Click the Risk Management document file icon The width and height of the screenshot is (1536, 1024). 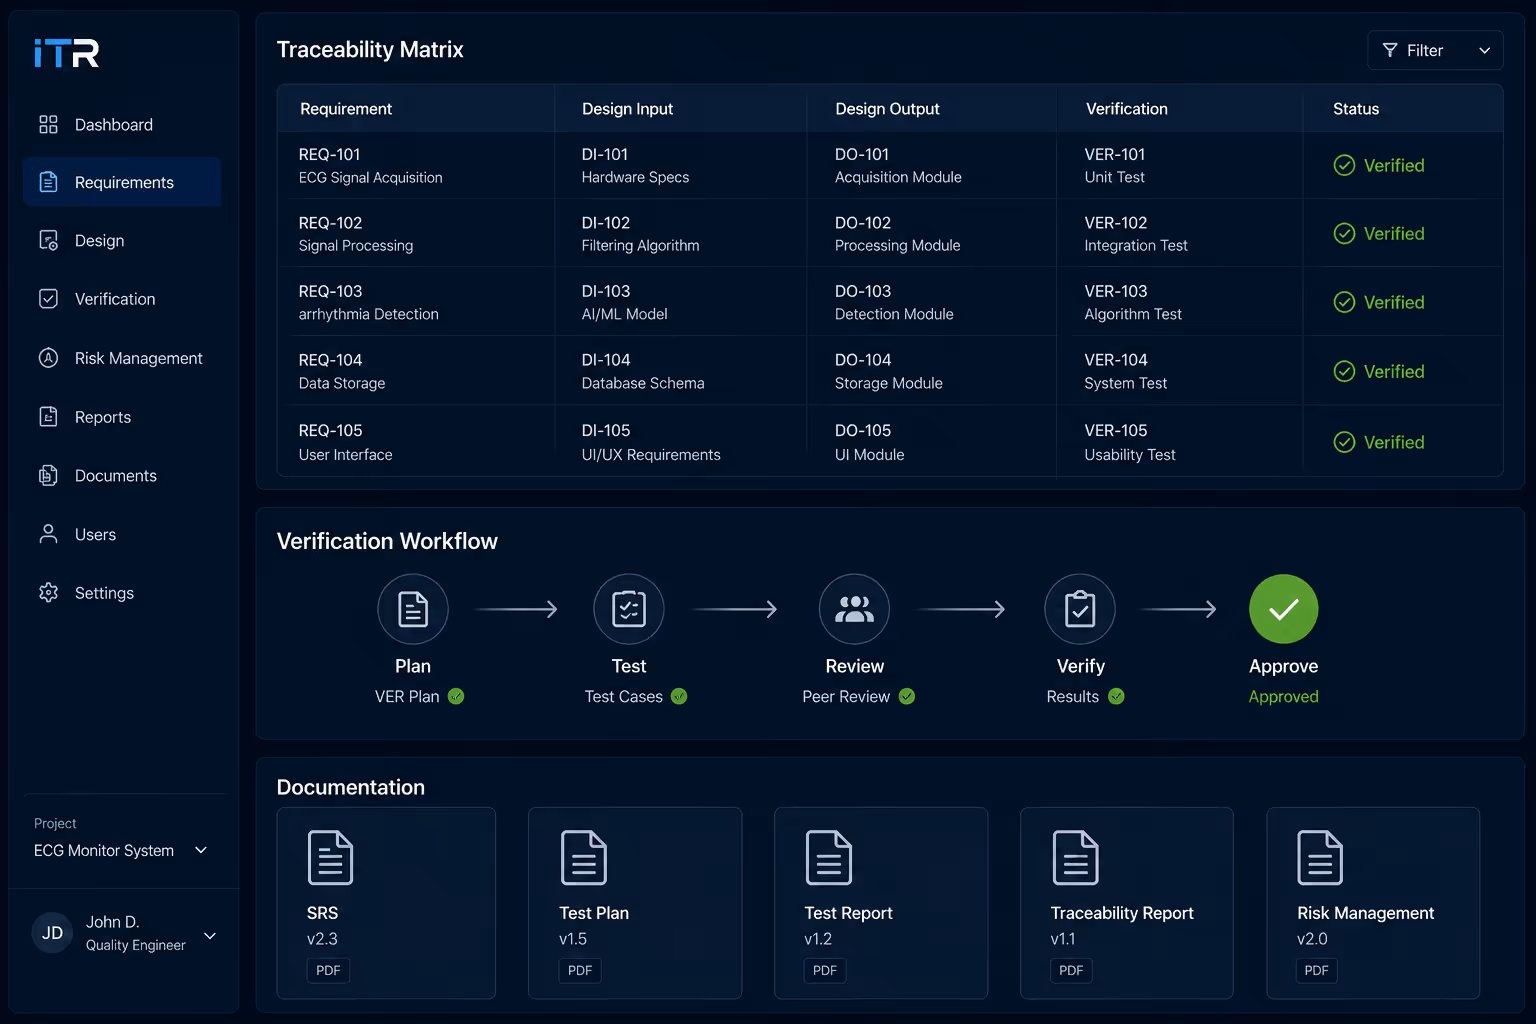click(x=1320, y=858)
